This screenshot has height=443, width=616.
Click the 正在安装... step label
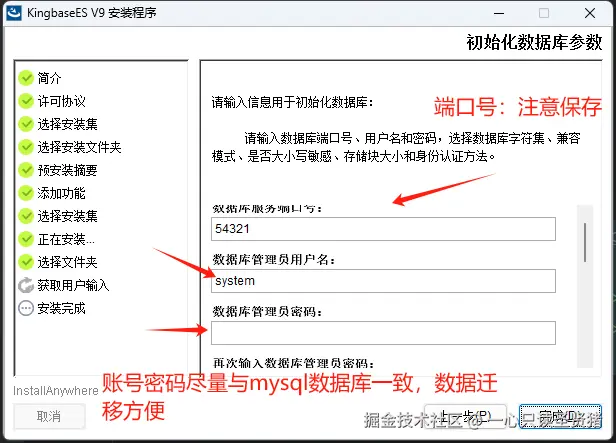(x=66, y=239)
